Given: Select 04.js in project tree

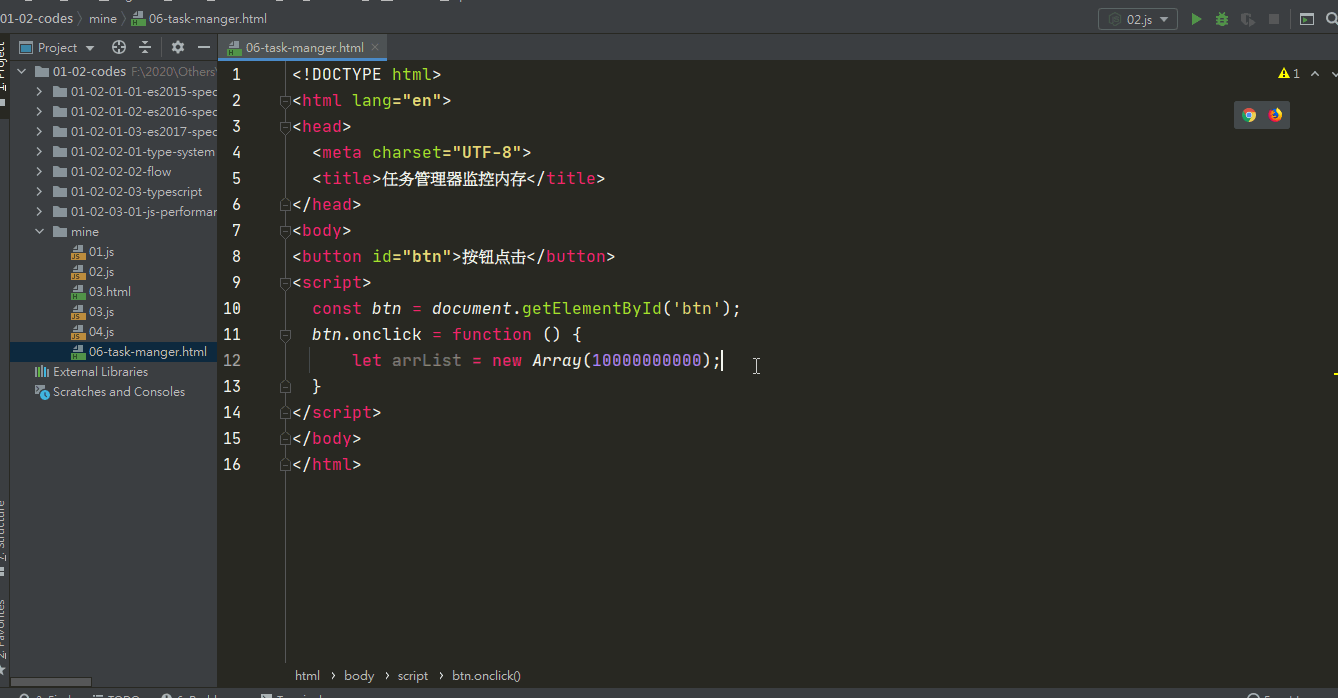Looking at the screenshot, I should (101, 331).
